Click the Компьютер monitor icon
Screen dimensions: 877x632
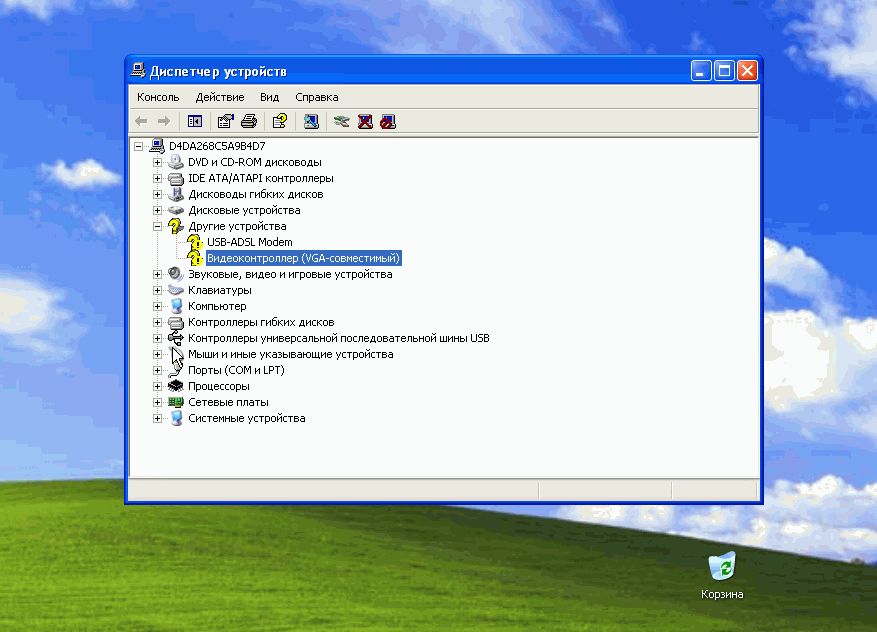pyautogui.click(x=176, y=306)
